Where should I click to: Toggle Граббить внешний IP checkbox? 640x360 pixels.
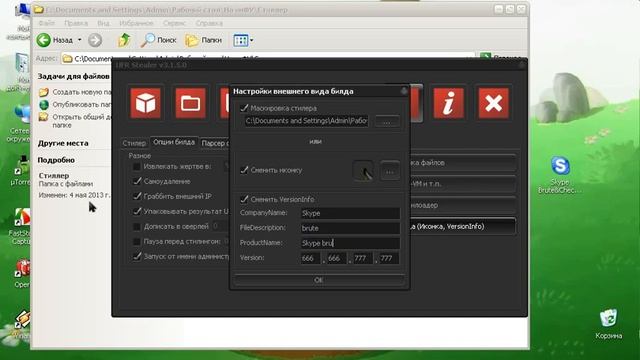(137, 196)
